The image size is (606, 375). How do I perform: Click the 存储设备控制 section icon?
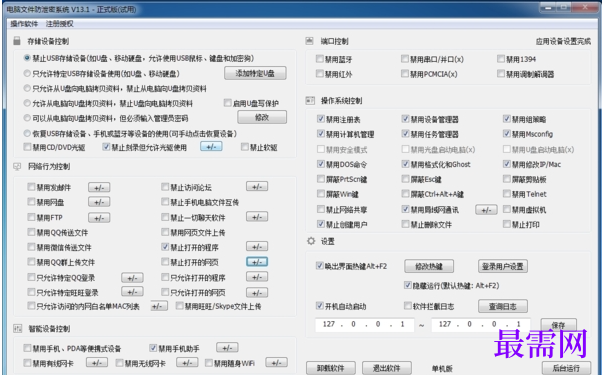17,41
